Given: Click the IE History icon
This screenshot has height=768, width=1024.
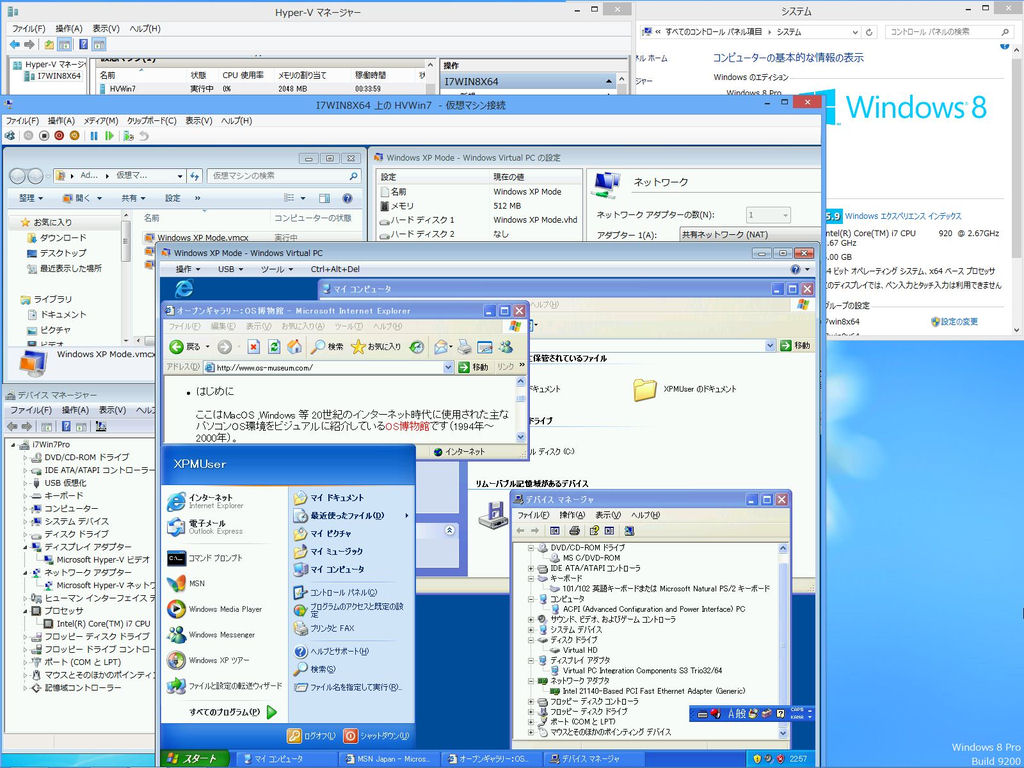Looking at the screenshot, I should (417, 347).
